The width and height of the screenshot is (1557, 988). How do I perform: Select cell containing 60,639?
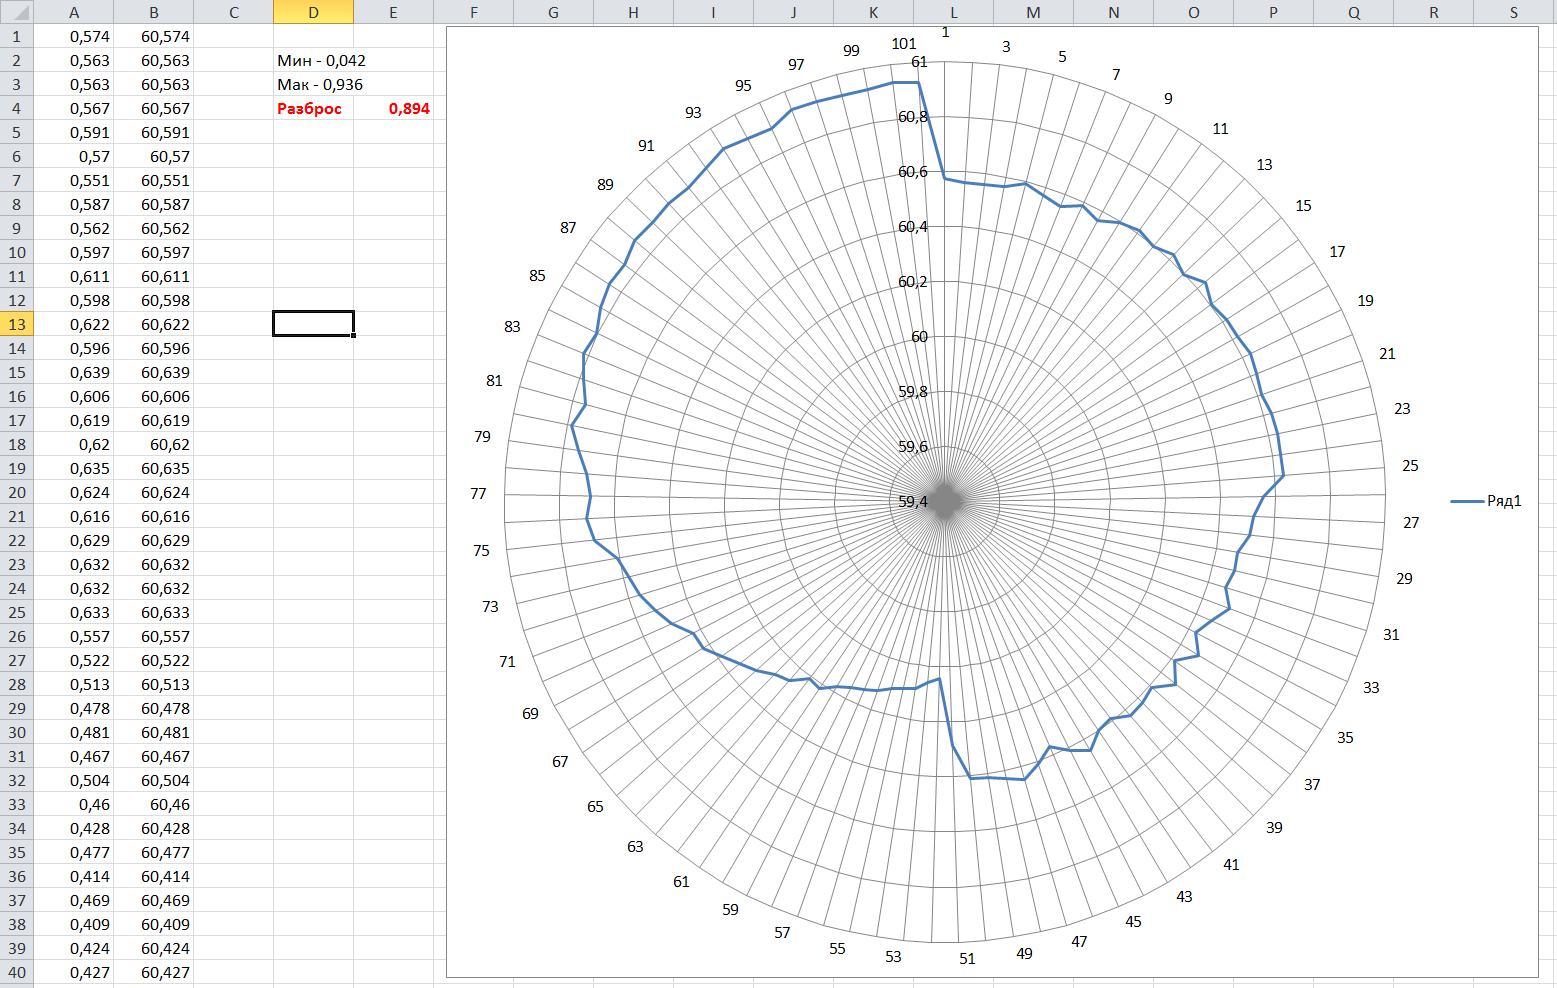click(154, 372)
